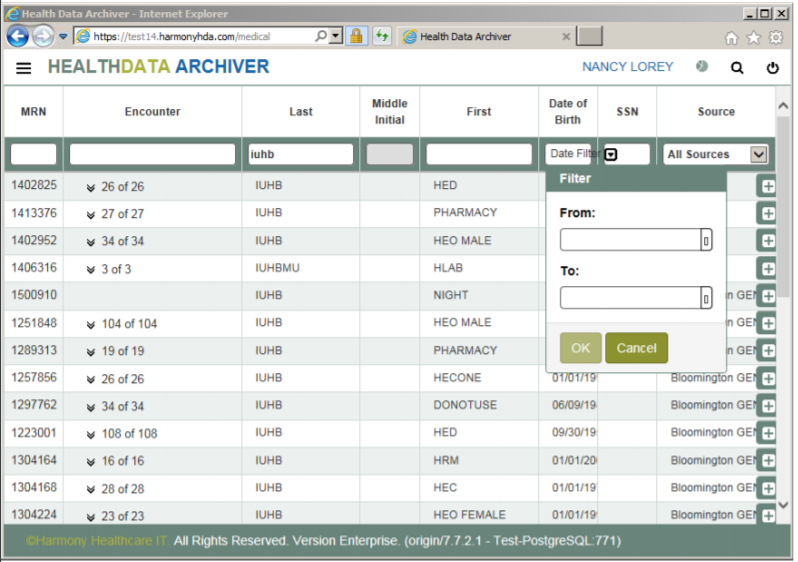Open recent pages dropdown arrow
The width and height of the screenshot is (798, 562).
click(63, 36)
